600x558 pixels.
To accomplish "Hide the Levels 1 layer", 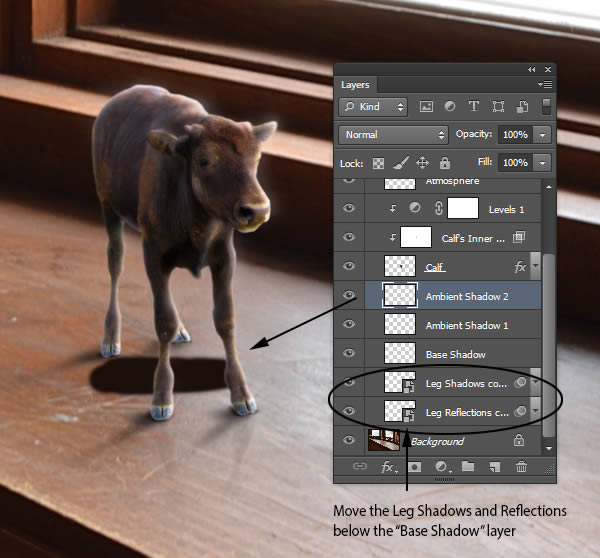I will click(349, 208).
